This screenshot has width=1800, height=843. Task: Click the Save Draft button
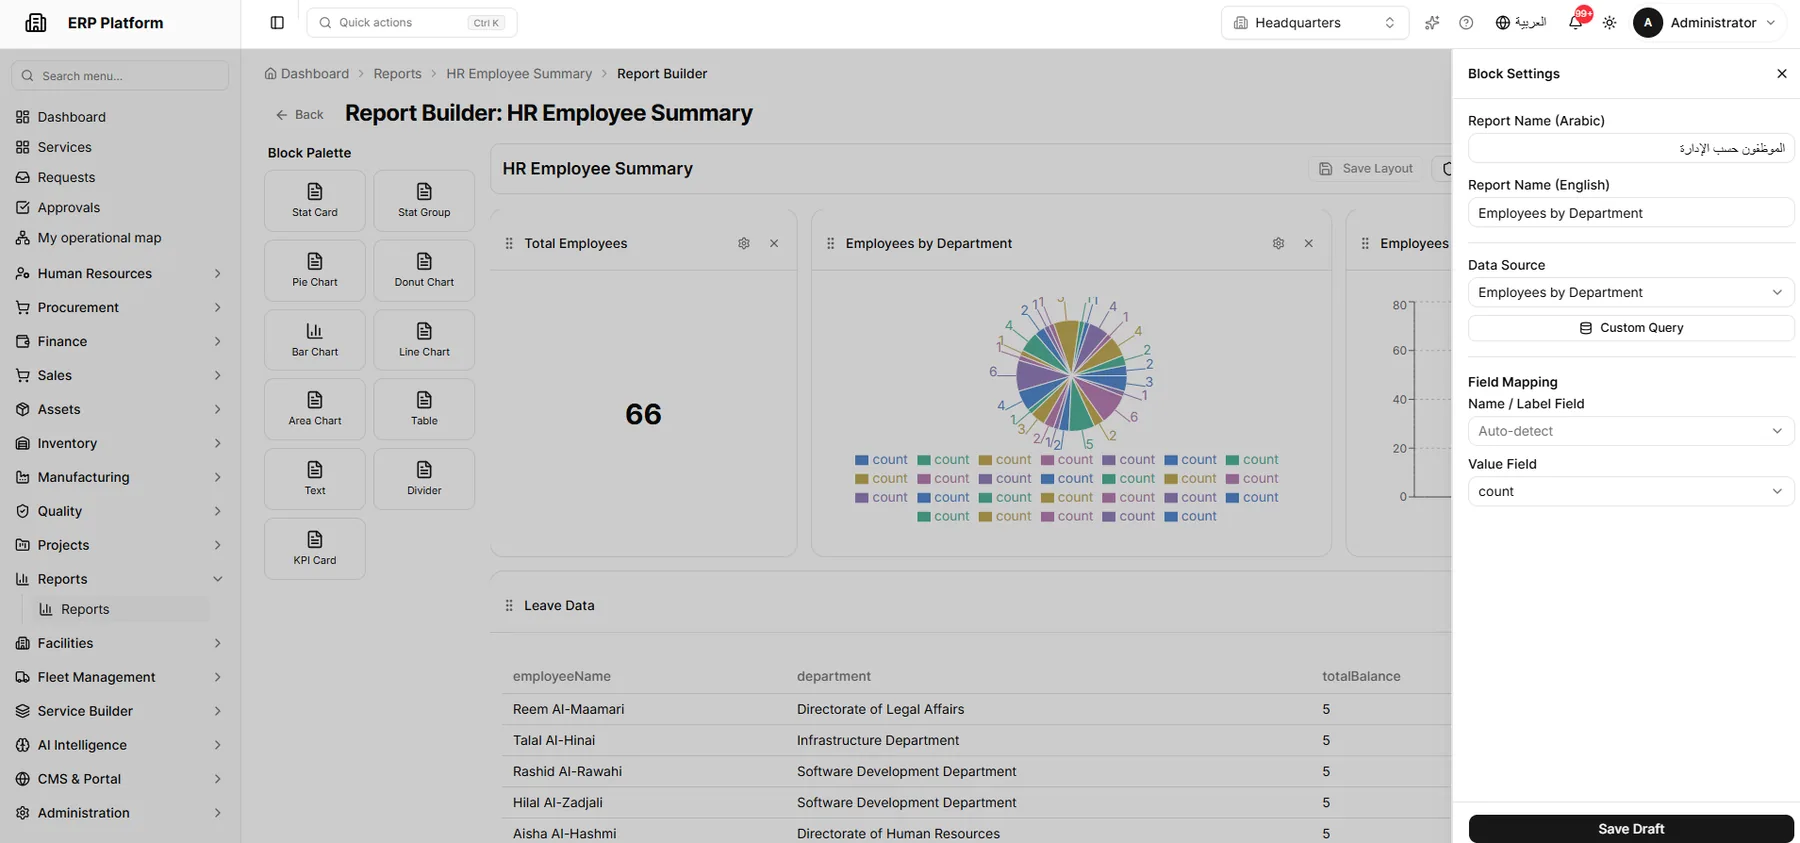(x=1631, y=829)
